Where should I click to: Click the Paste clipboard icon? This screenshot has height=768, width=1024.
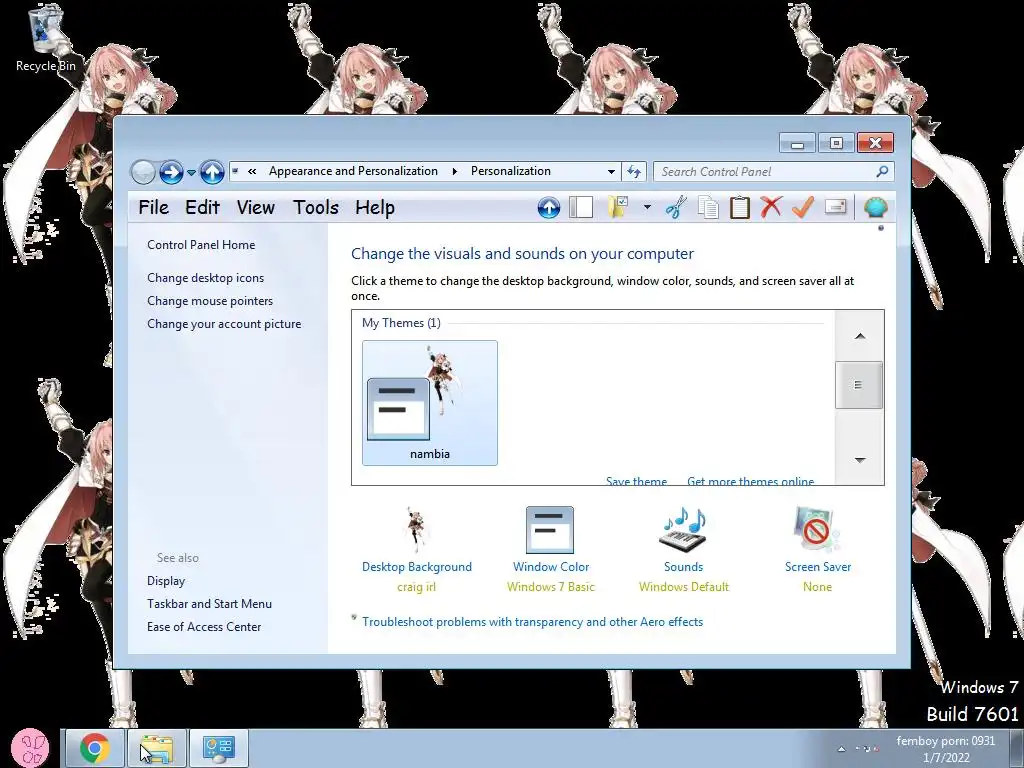[x=739, y=208]
